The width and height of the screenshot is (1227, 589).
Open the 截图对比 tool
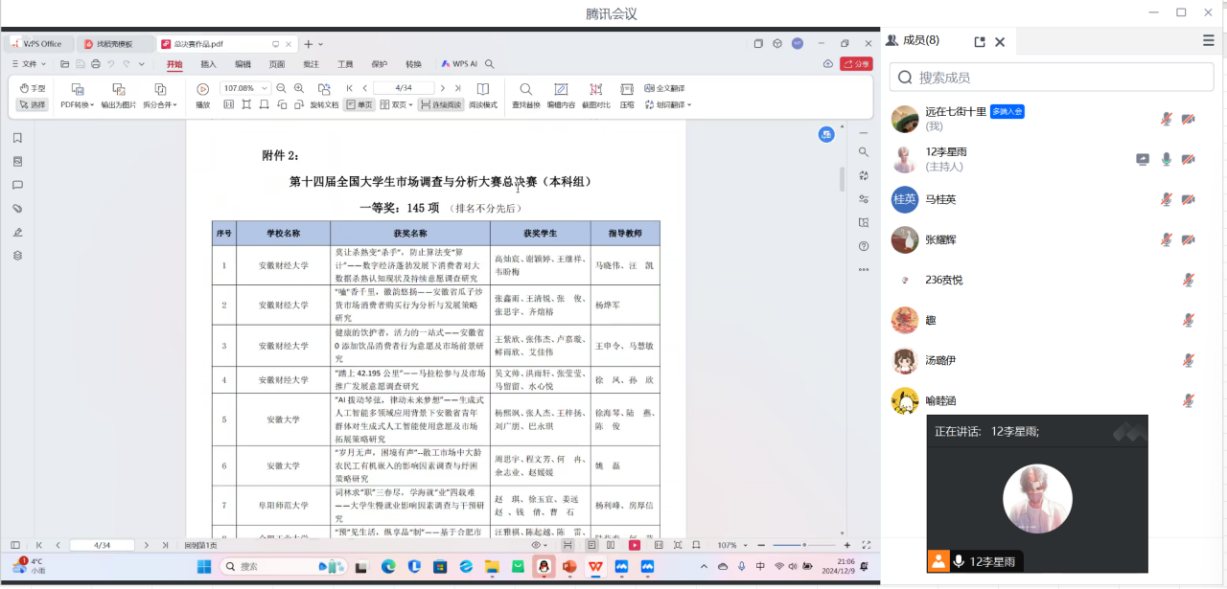(x=596, y=90)
